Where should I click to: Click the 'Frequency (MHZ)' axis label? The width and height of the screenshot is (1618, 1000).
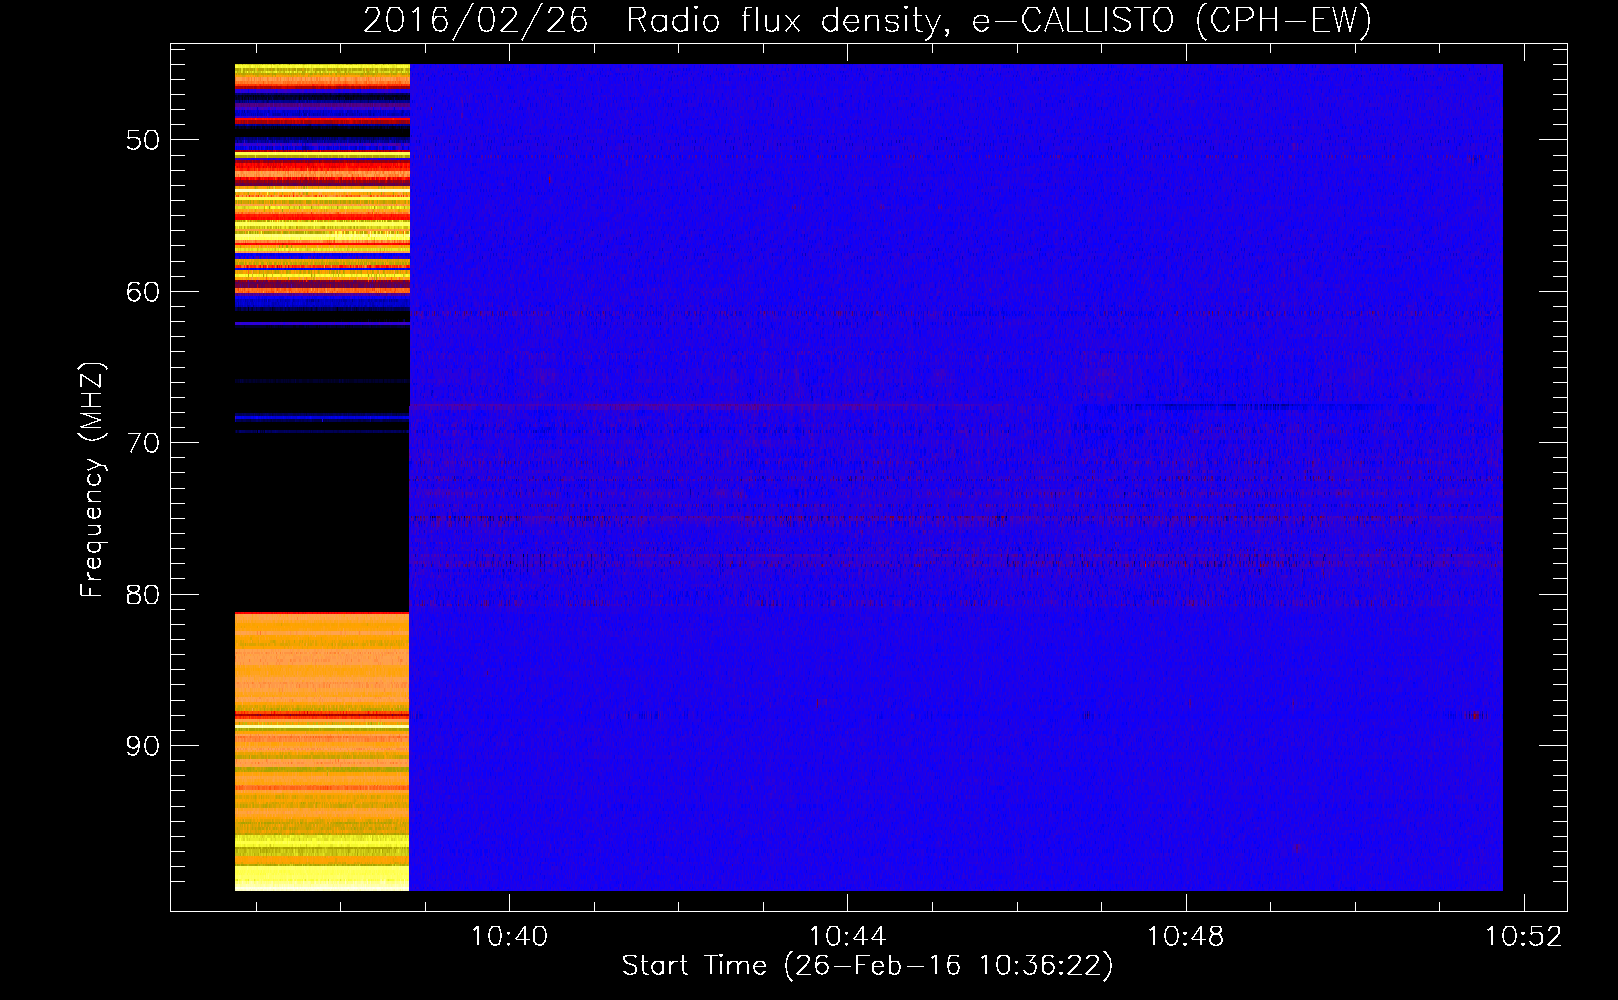(91, 480)
